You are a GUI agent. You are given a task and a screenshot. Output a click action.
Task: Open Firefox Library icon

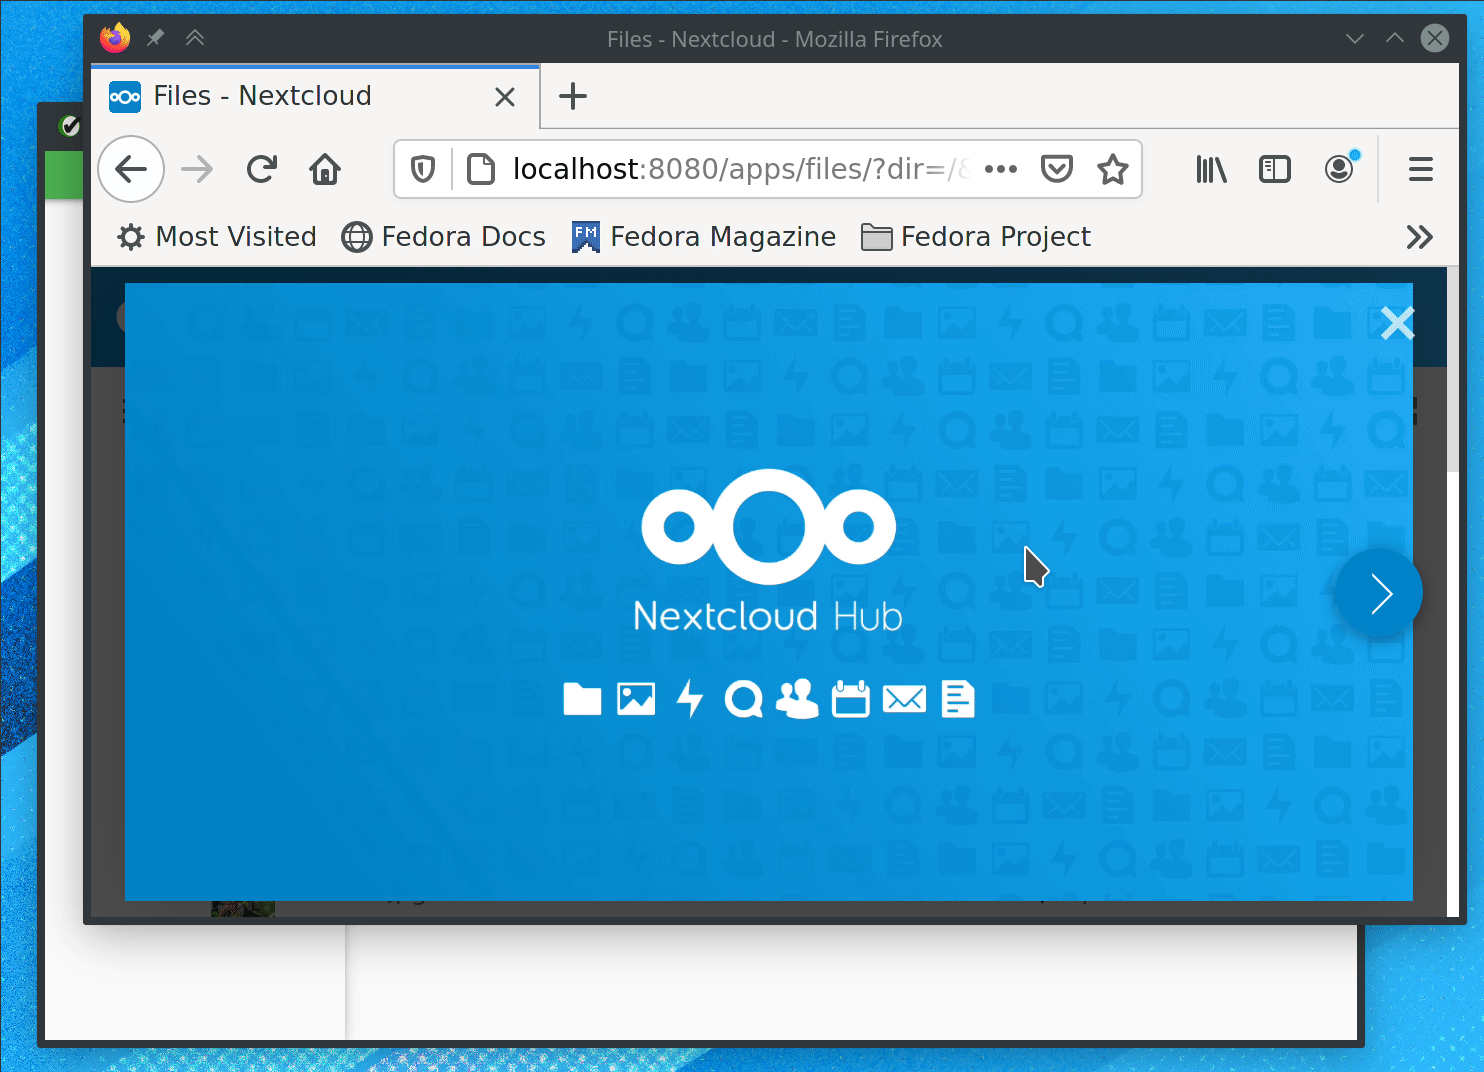point(1211,169)
